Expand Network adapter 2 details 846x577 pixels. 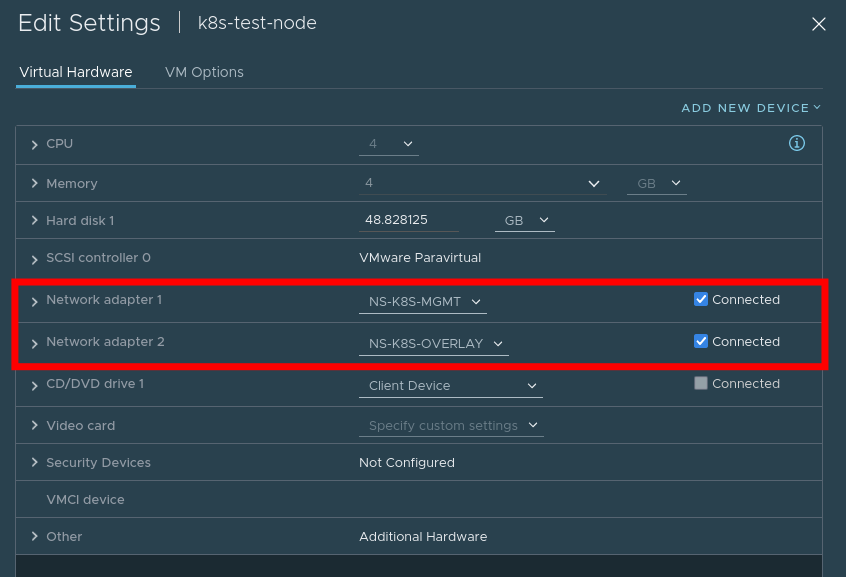[35, 343]
